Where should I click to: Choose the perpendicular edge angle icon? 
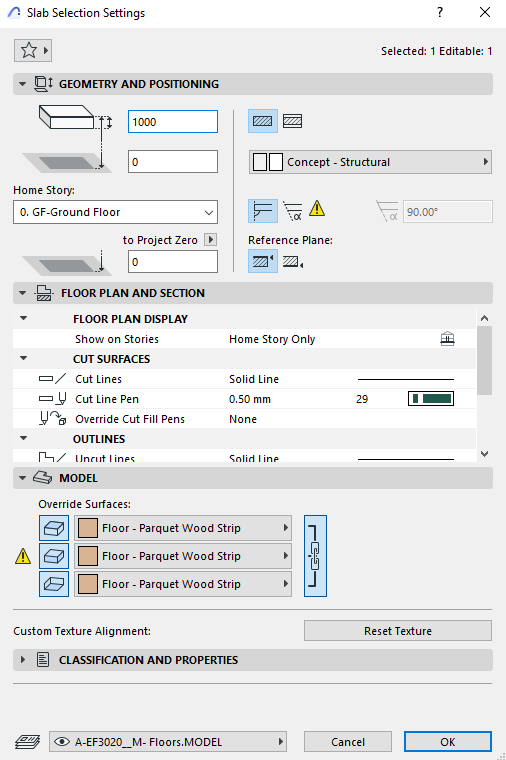point(263,211)
